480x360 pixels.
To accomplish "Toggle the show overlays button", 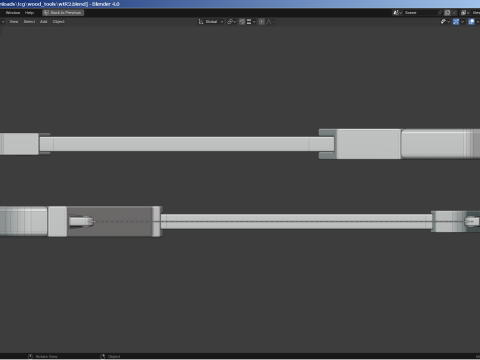I will pos(471,22).
